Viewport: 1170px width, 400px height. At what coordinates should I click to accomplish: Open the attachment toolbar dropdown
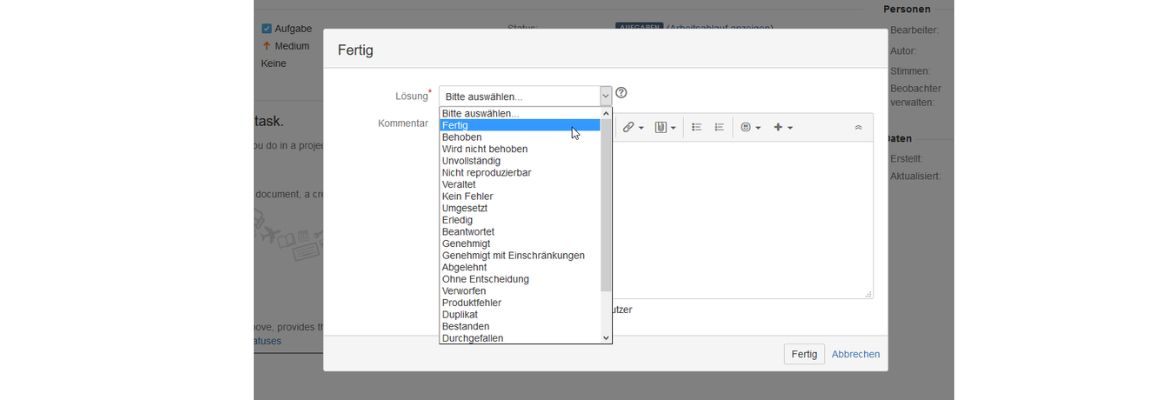pyautogui.click(x=665, y=127)
